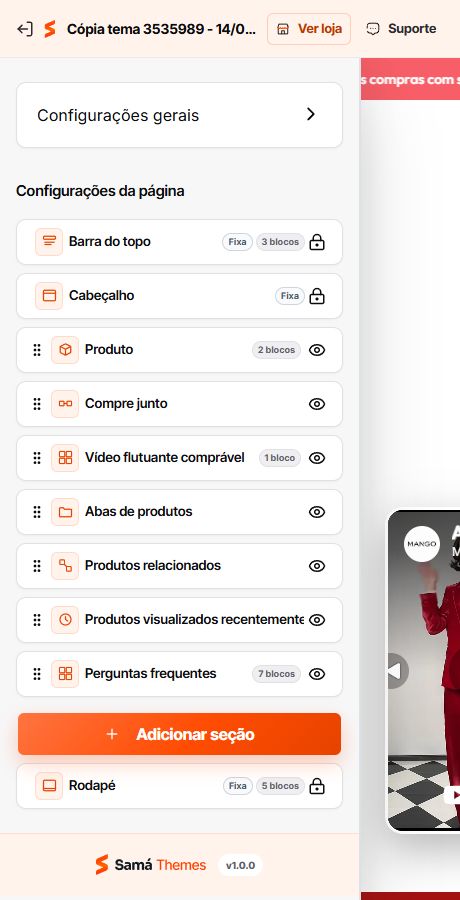
Task: Click the Produto cube icon
Action: (65, 350)
